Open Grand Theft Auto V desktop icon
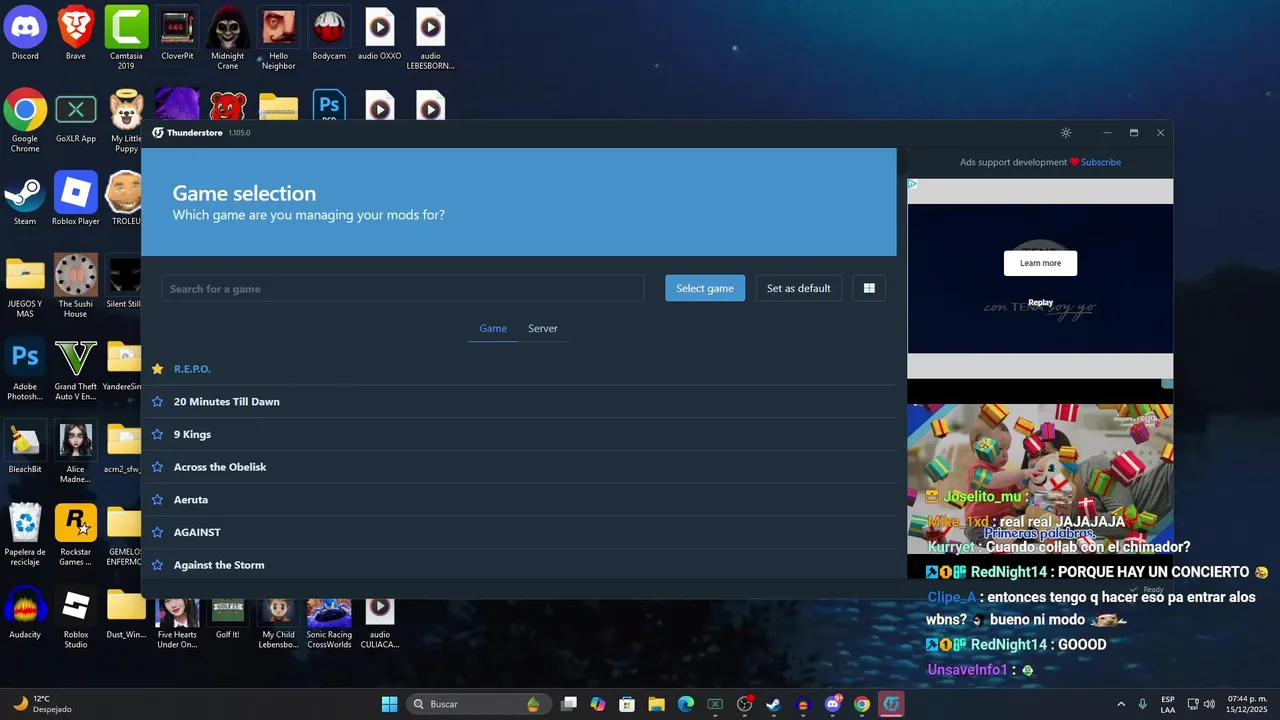 76,368
